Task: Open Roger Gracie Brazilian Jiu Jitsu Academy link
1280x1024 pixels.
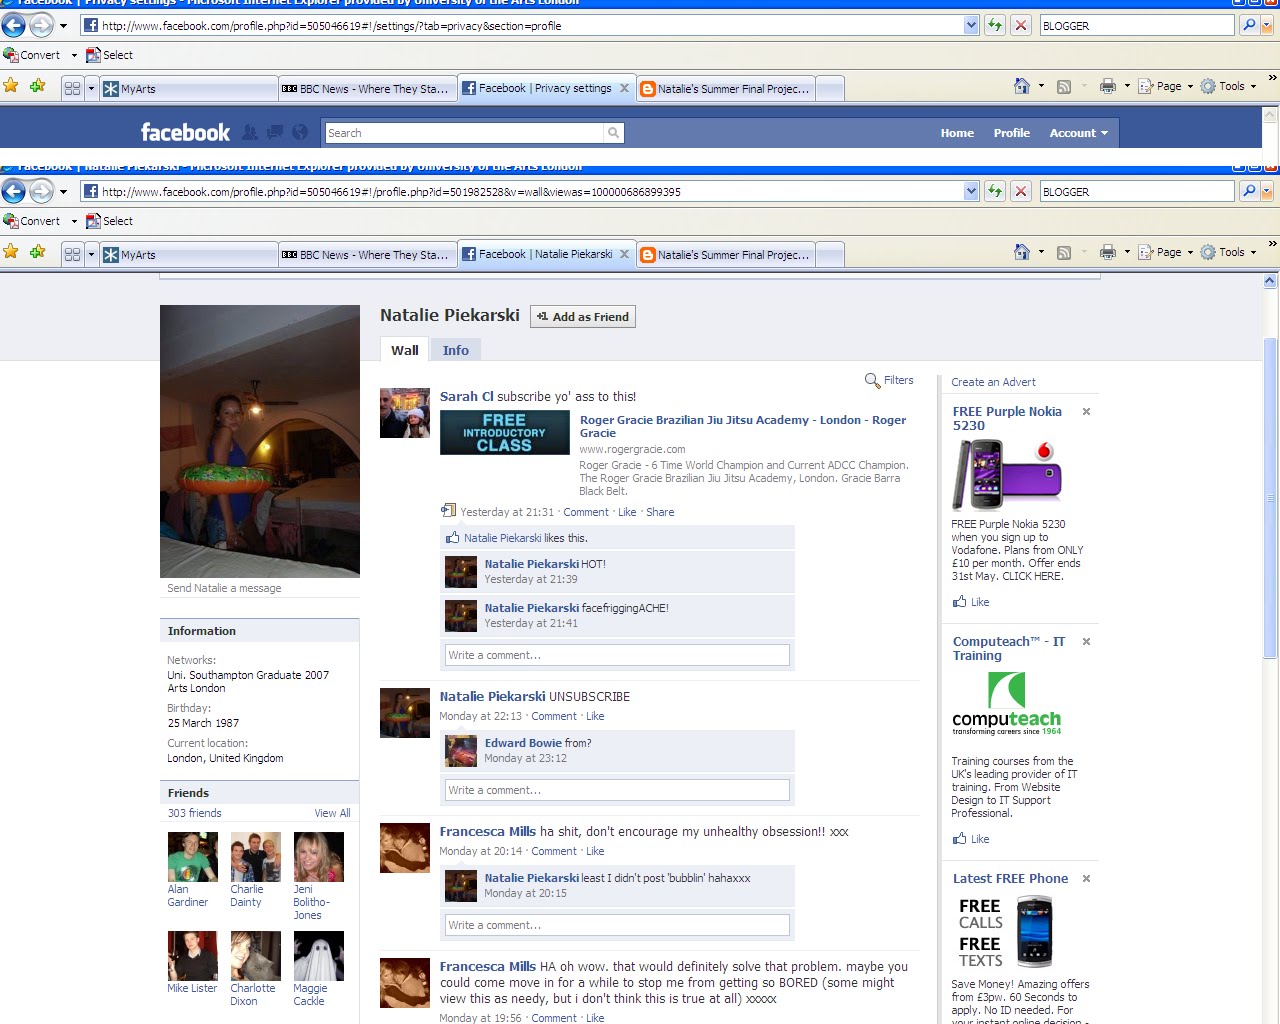Action: (743, 426)
